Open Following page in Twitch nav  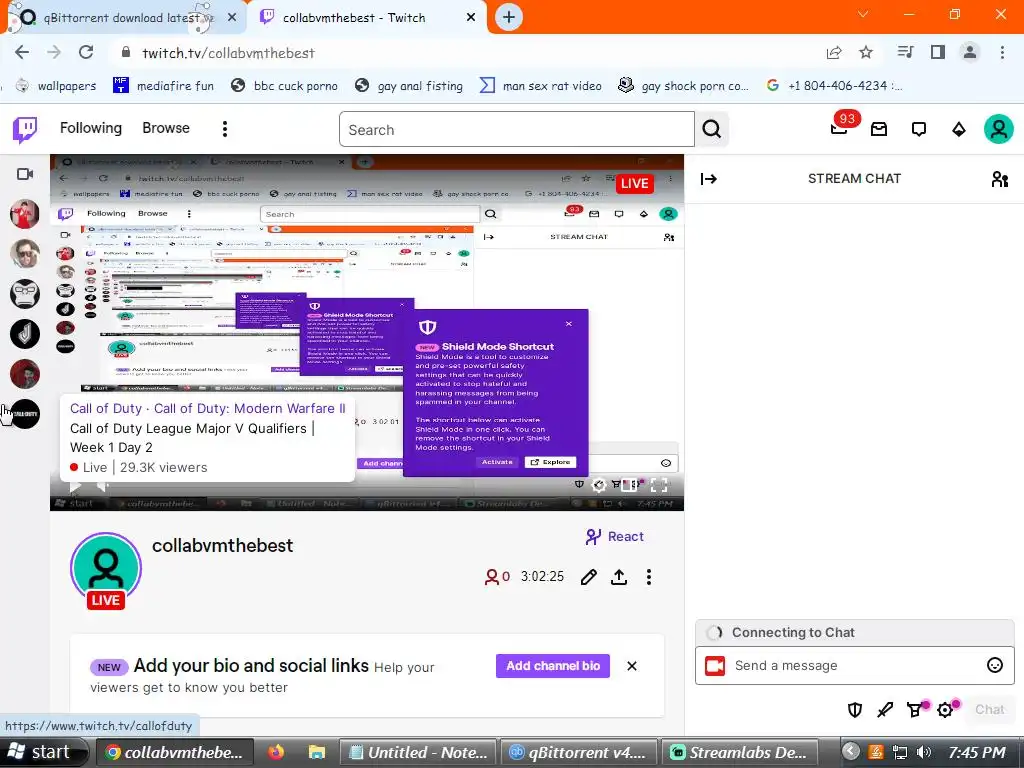click(x=91, y=128)
